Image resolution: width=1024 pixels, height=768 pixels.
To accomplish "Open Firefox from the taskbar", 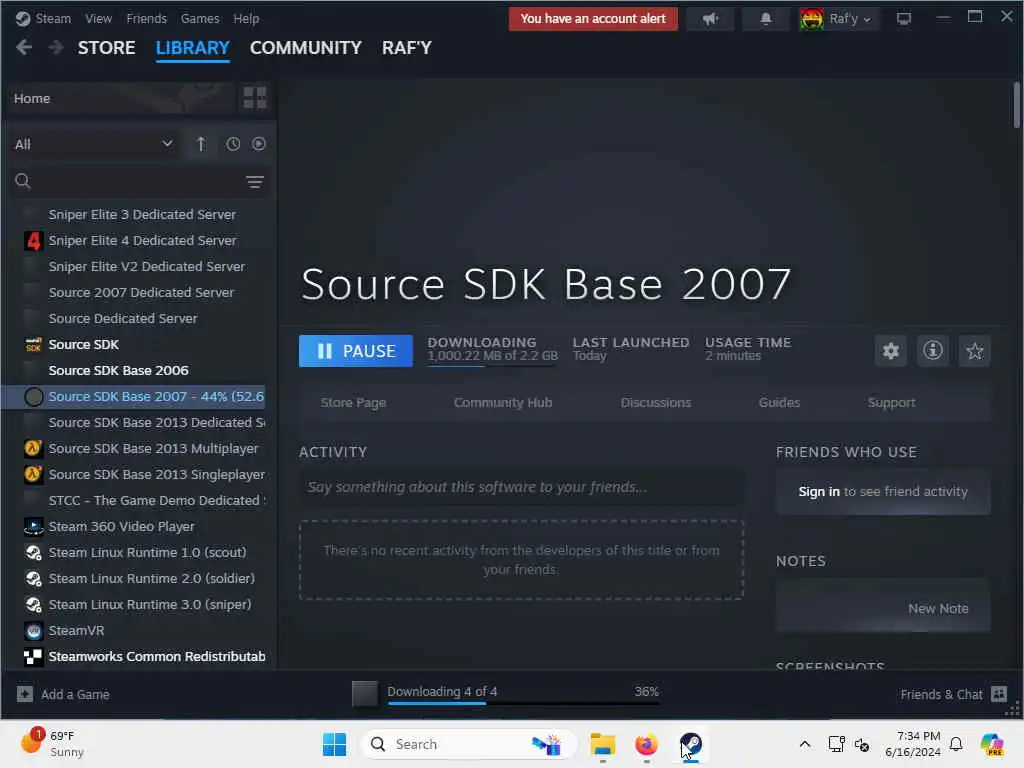I will pos(646,744).
